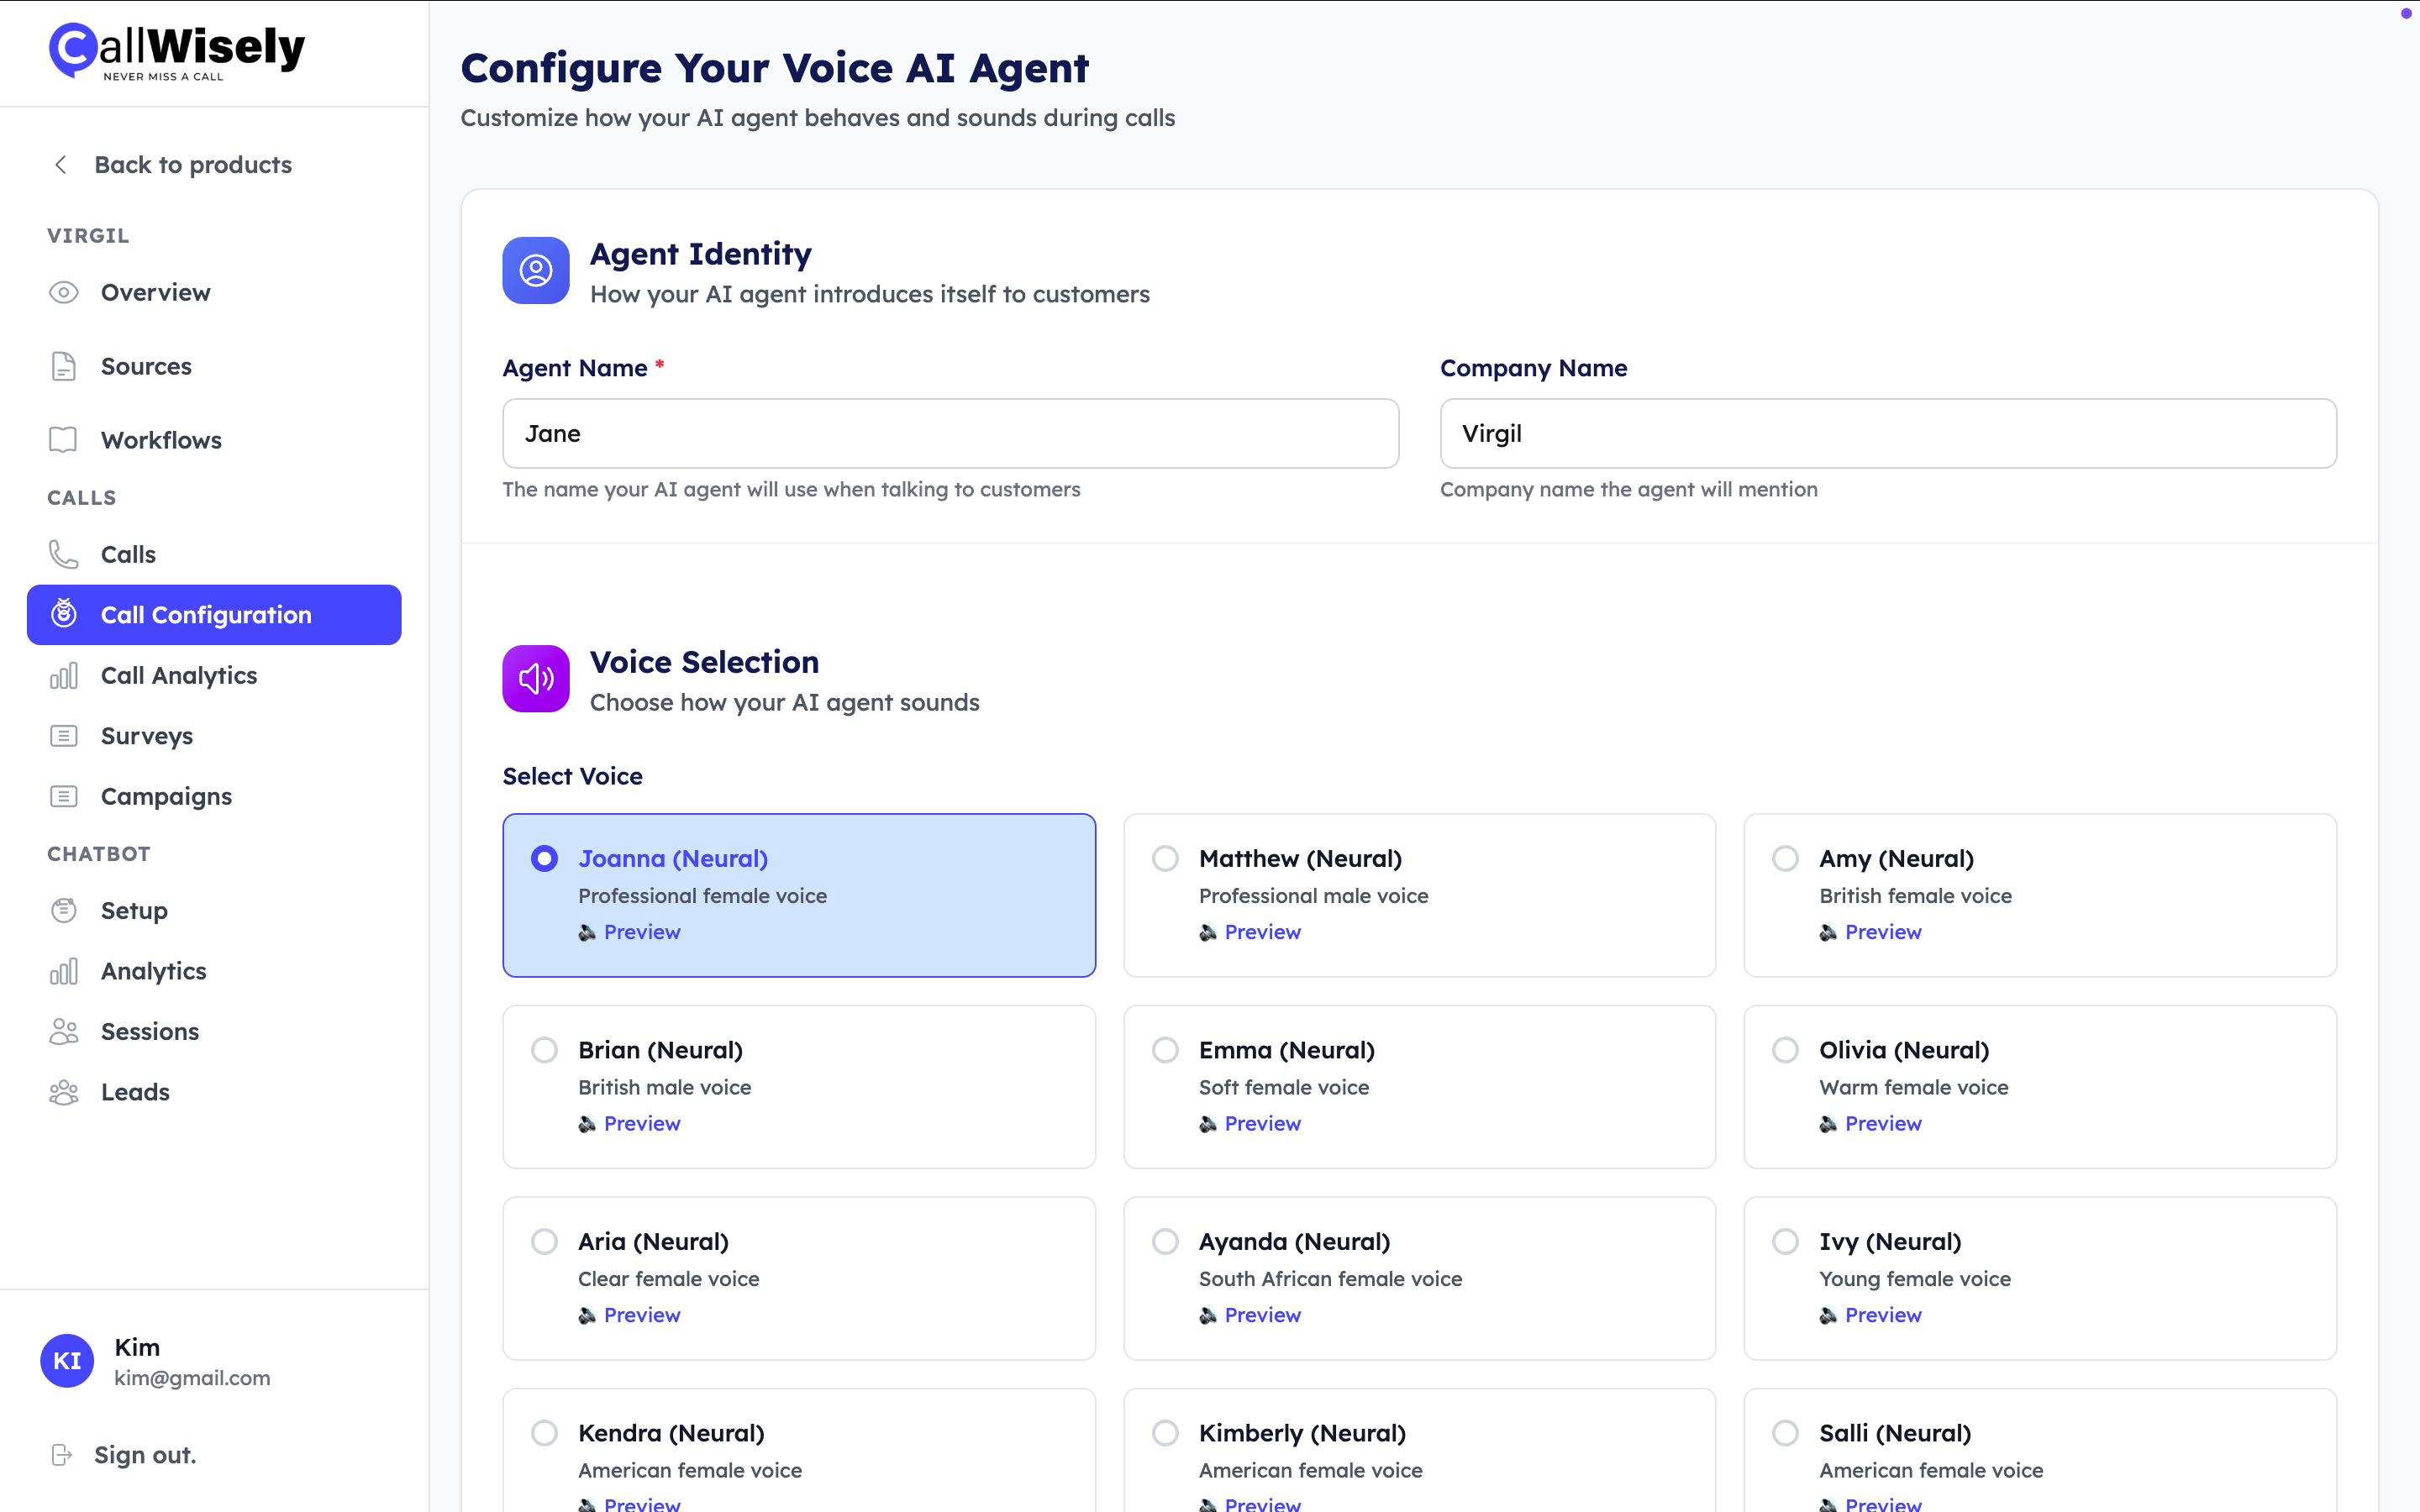The image size is (2420, 1512).
Task: Open the Campaigns sidebar item
Action: point(166,797)
